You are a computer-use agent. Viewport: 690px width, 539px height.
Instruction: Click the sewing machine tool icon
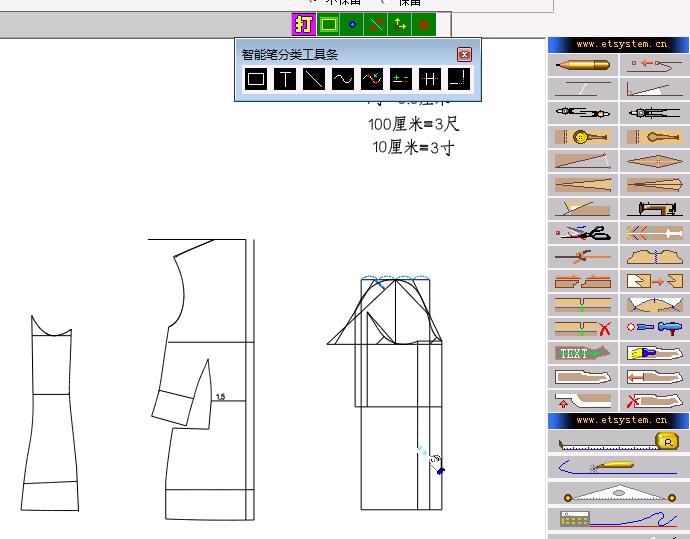pos(654,208)
